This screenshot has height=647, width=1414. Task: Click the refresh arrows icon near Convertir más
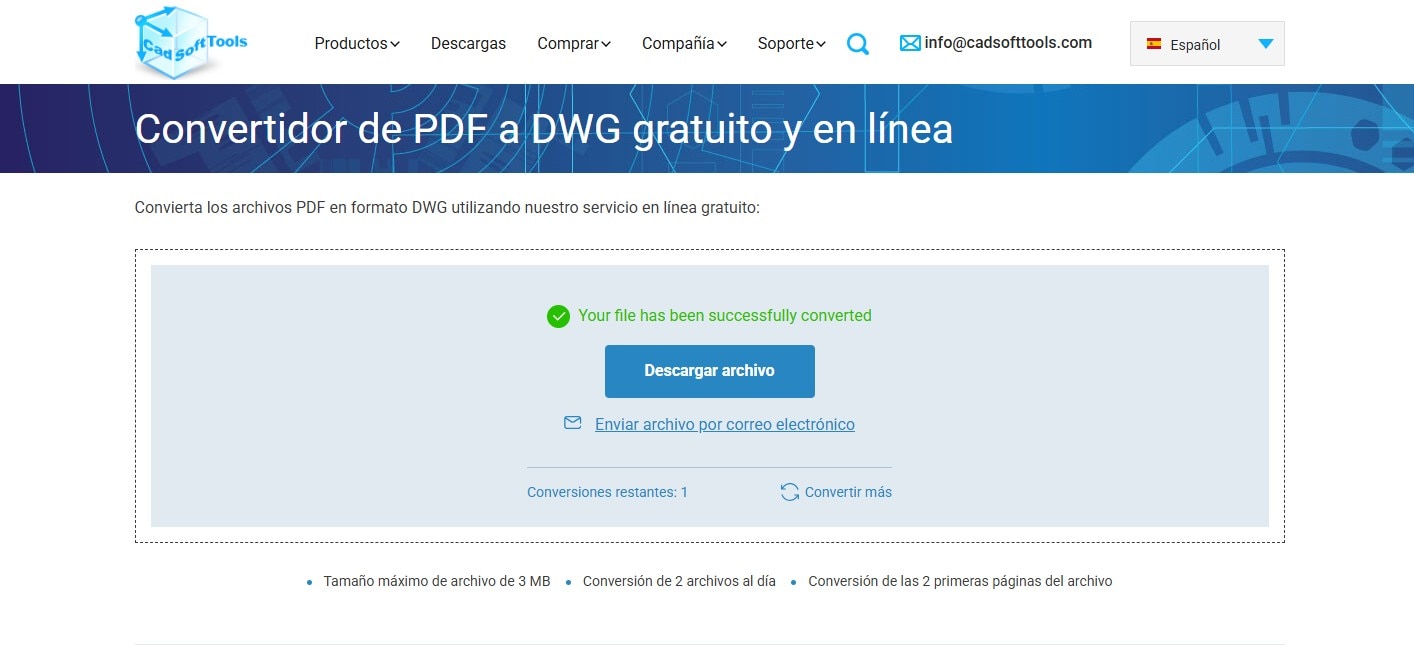[789, 492]
